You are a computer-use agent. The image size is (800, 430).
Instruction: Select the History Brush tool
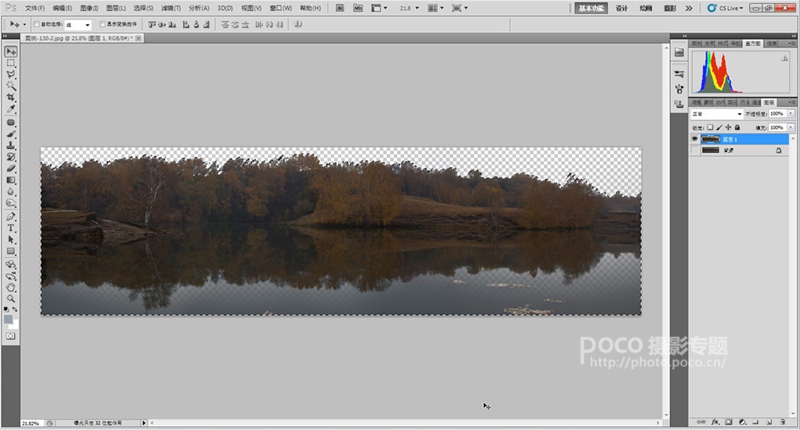pyautogui.click(x=11, y=157)
